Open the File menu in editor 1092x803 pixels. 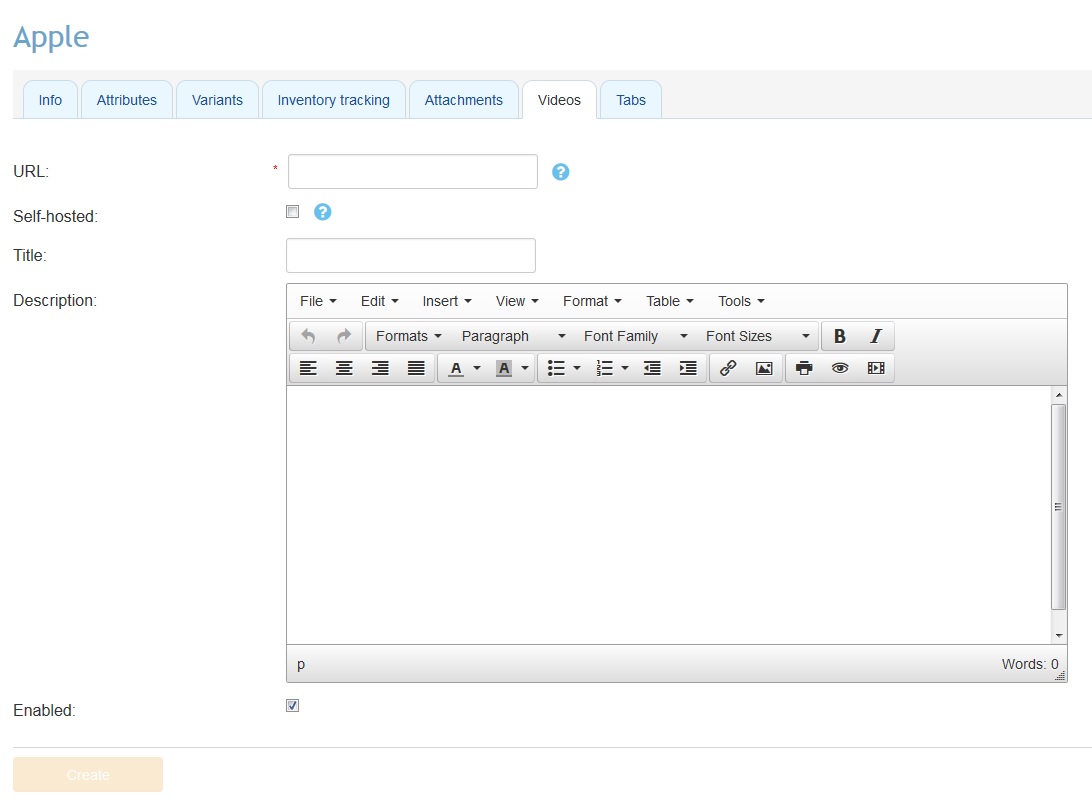click(x=318, y=302)
